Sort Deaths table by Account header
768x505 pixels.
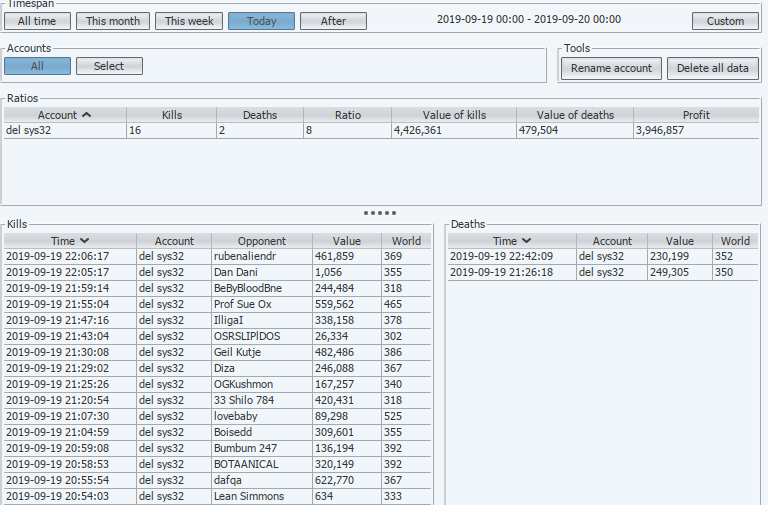click(x=612, y=241)
